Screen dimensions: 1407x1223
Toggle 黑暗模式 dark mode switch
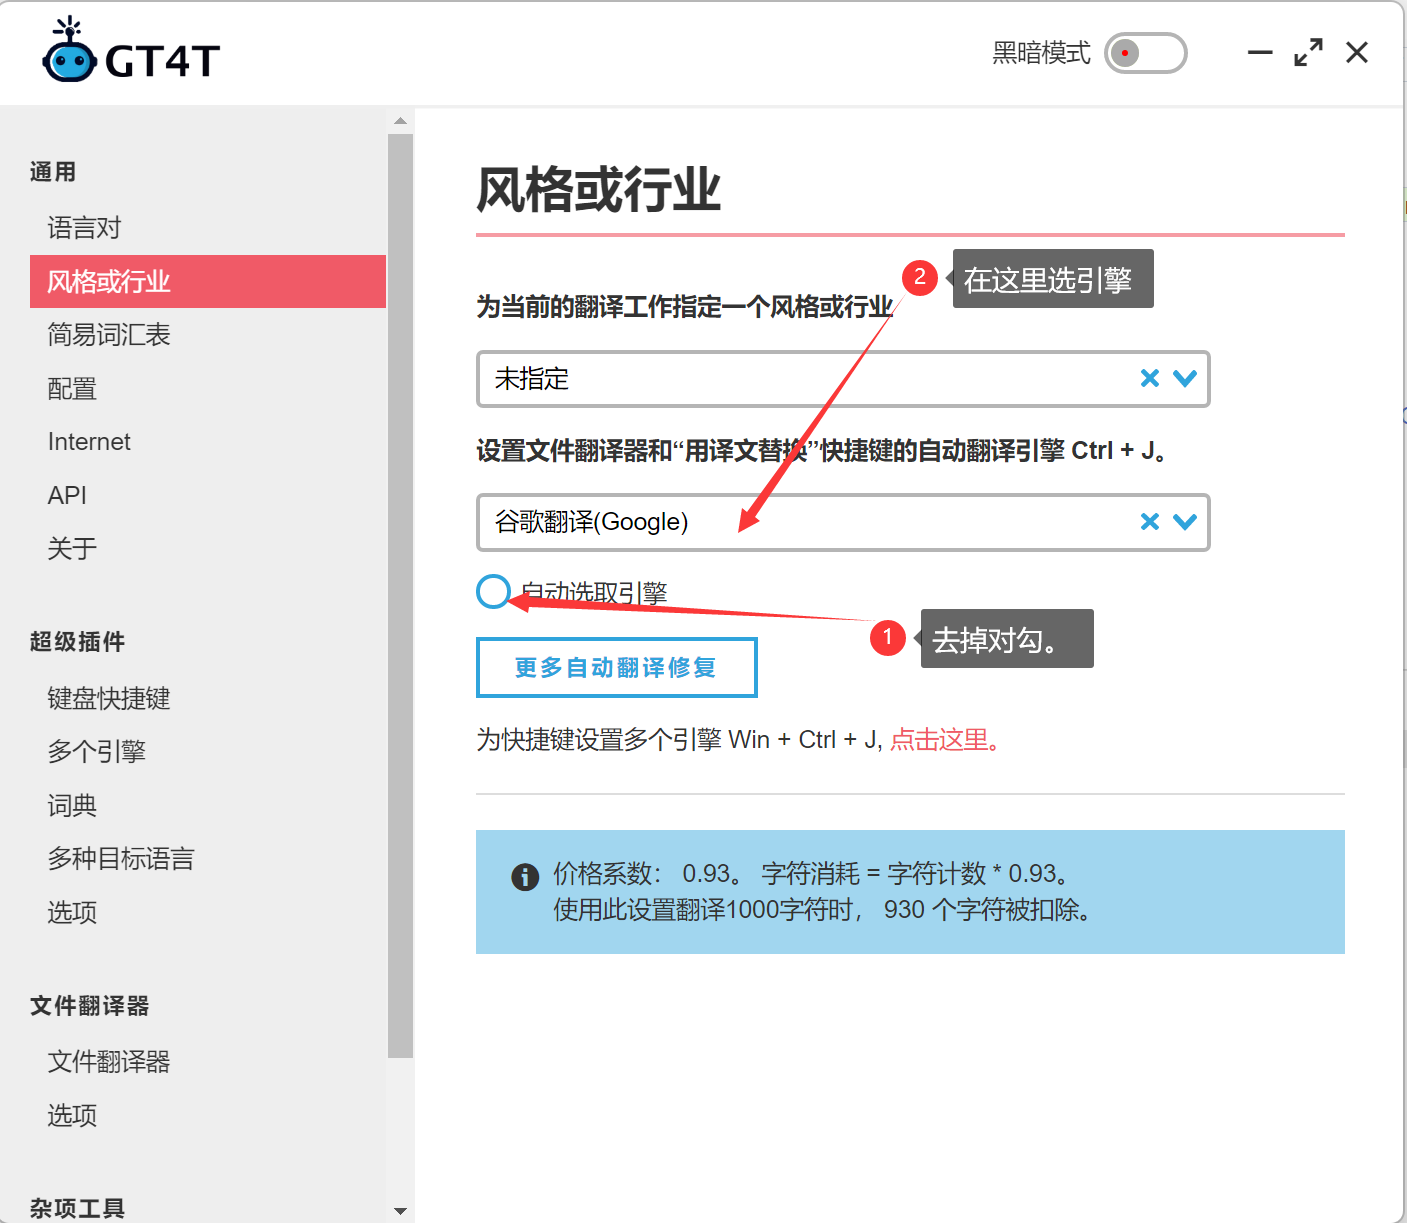1145,53
